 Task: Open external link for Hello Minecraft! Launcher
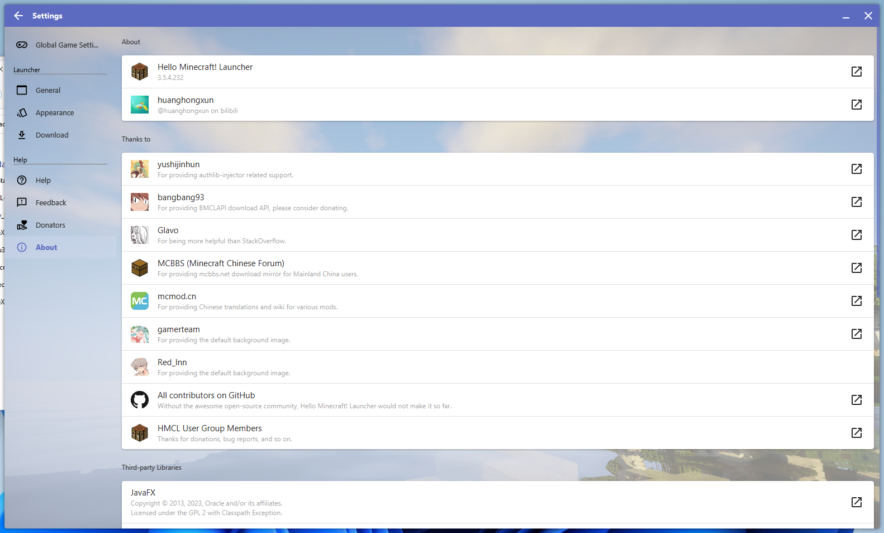tap(856, 72)
